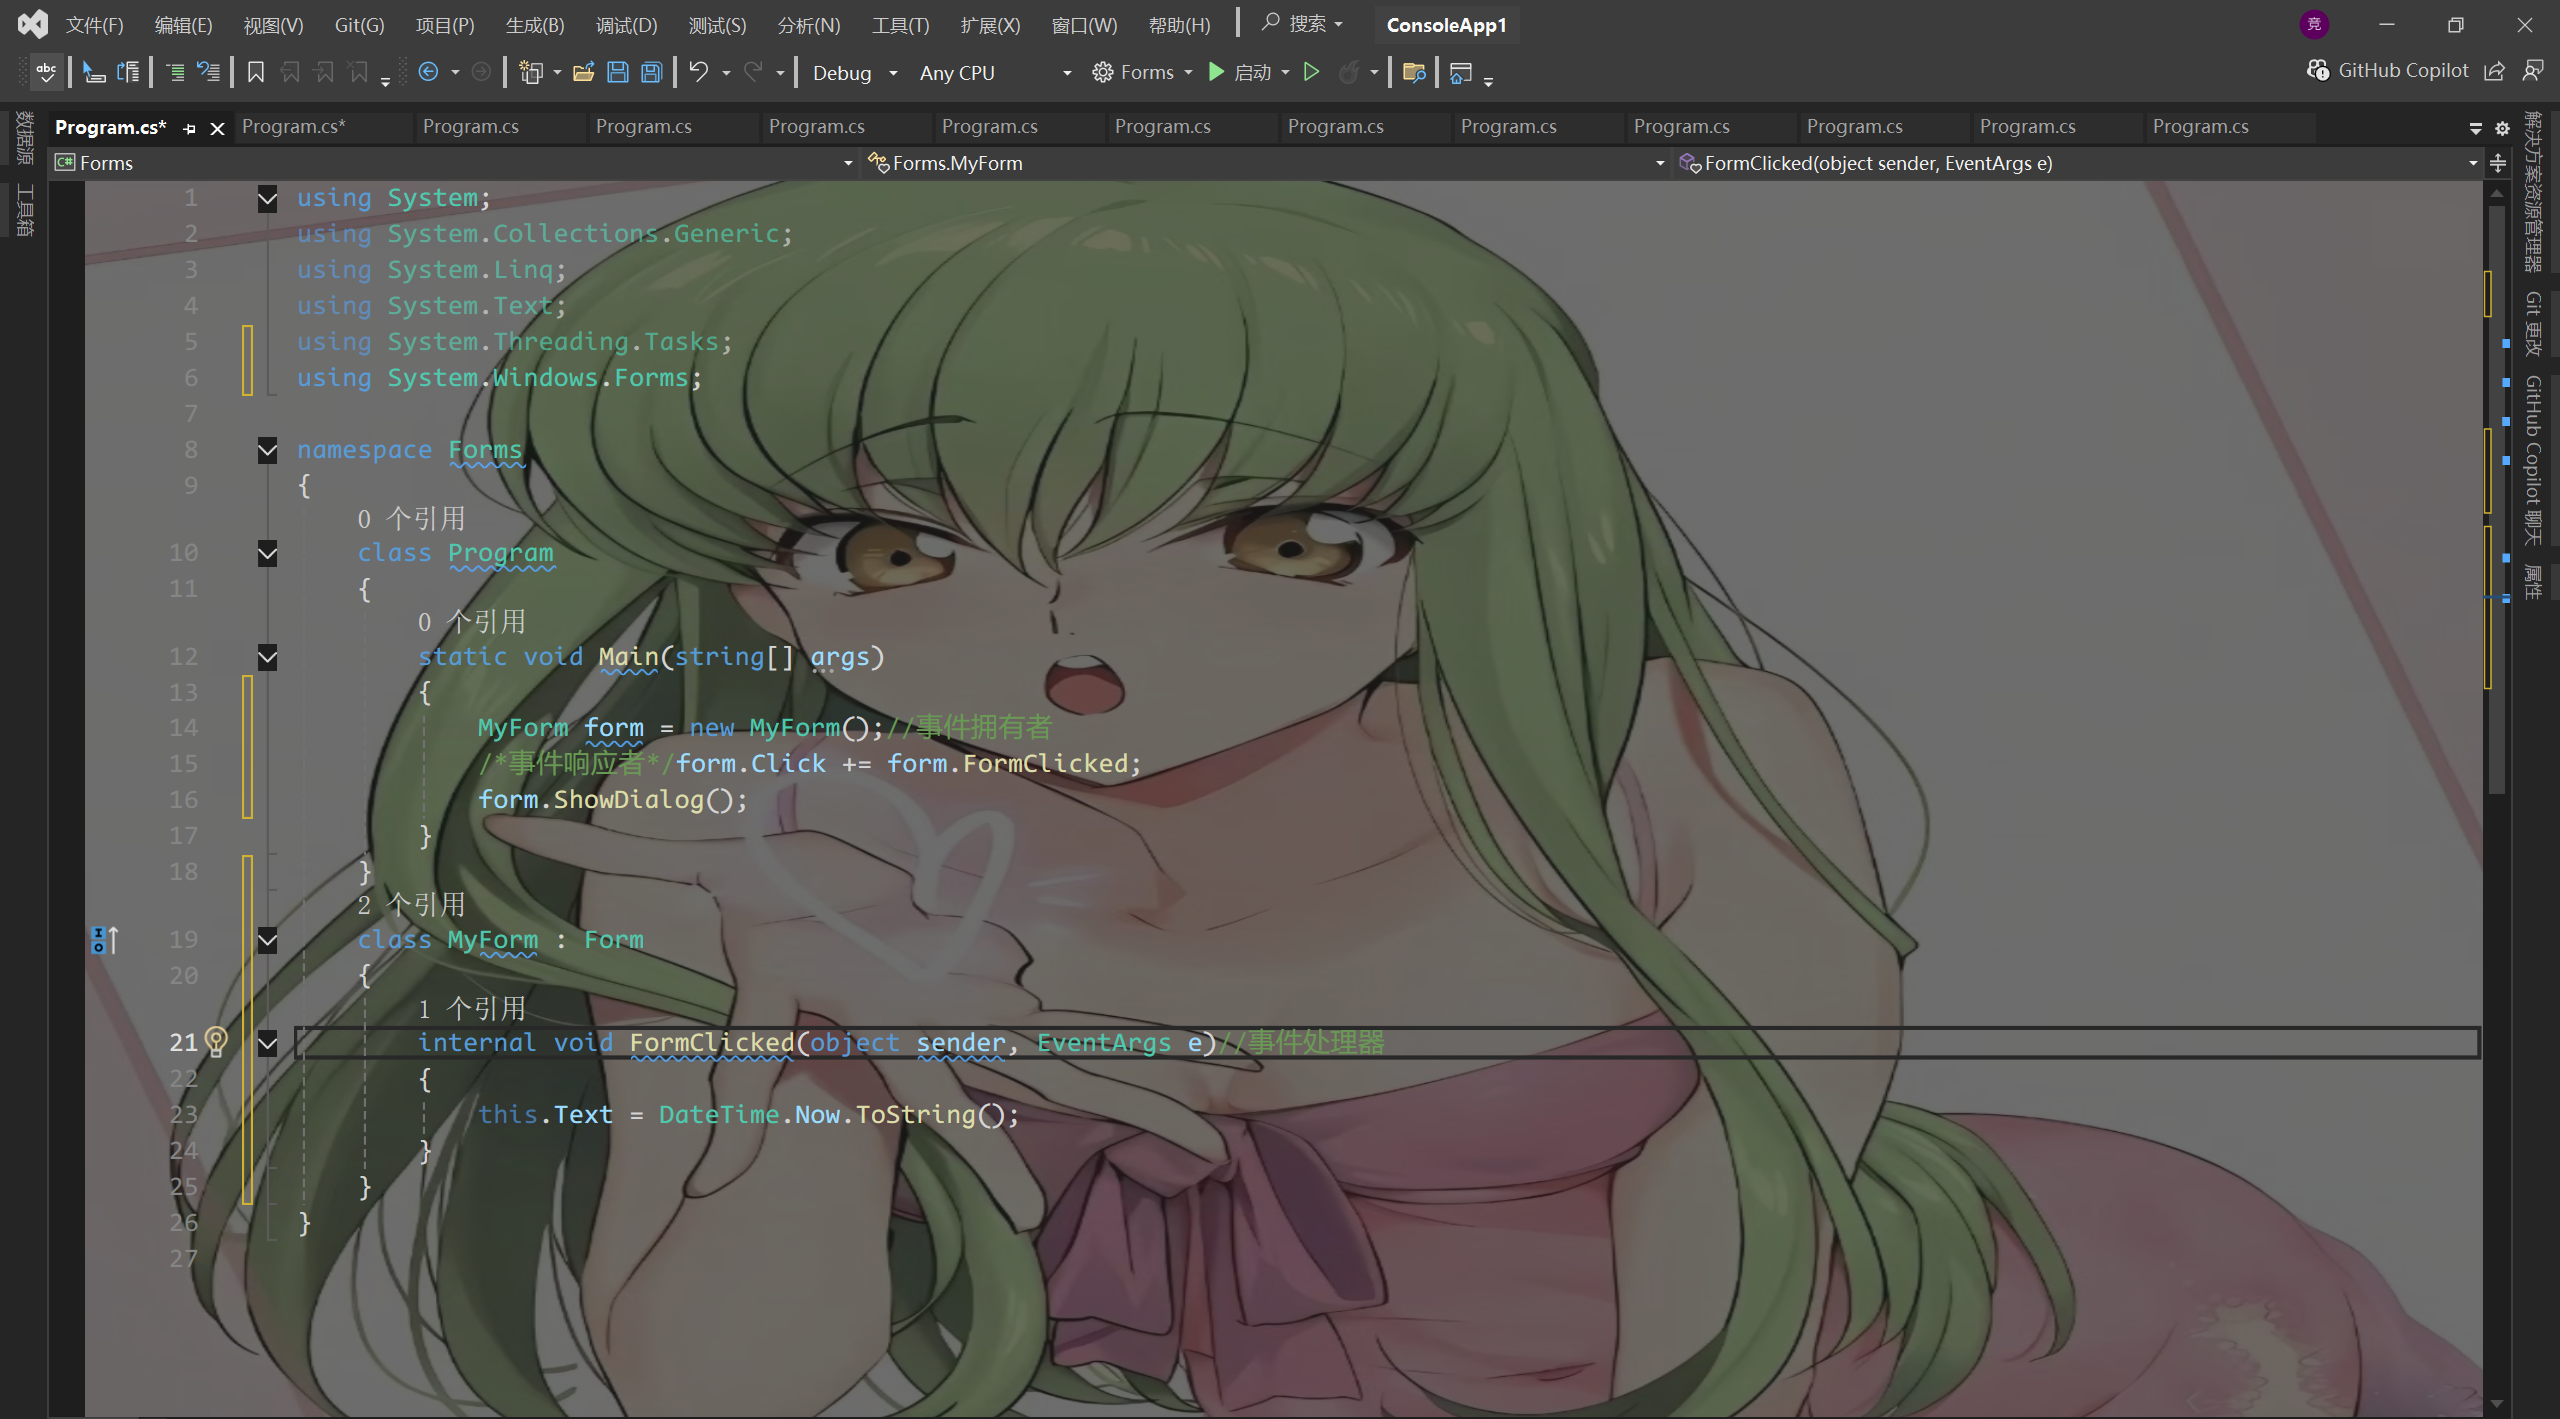
Task: Open the 编辑(E) menu
Action: [184, 25]
